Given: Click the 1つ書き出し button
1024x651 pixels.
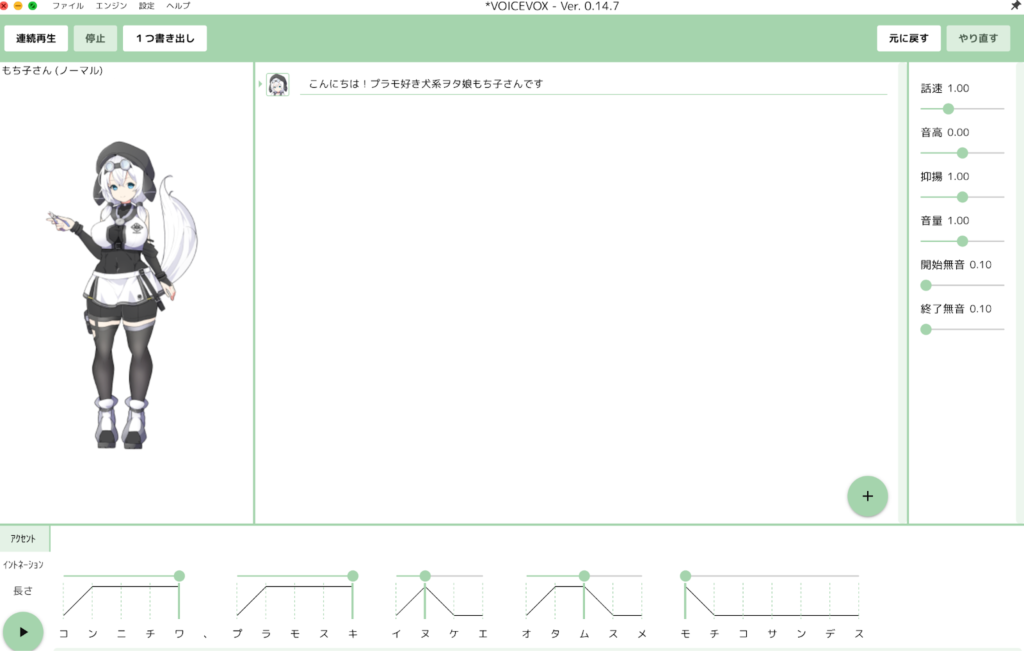Looking at the screenshot, I should pos(165,39).
